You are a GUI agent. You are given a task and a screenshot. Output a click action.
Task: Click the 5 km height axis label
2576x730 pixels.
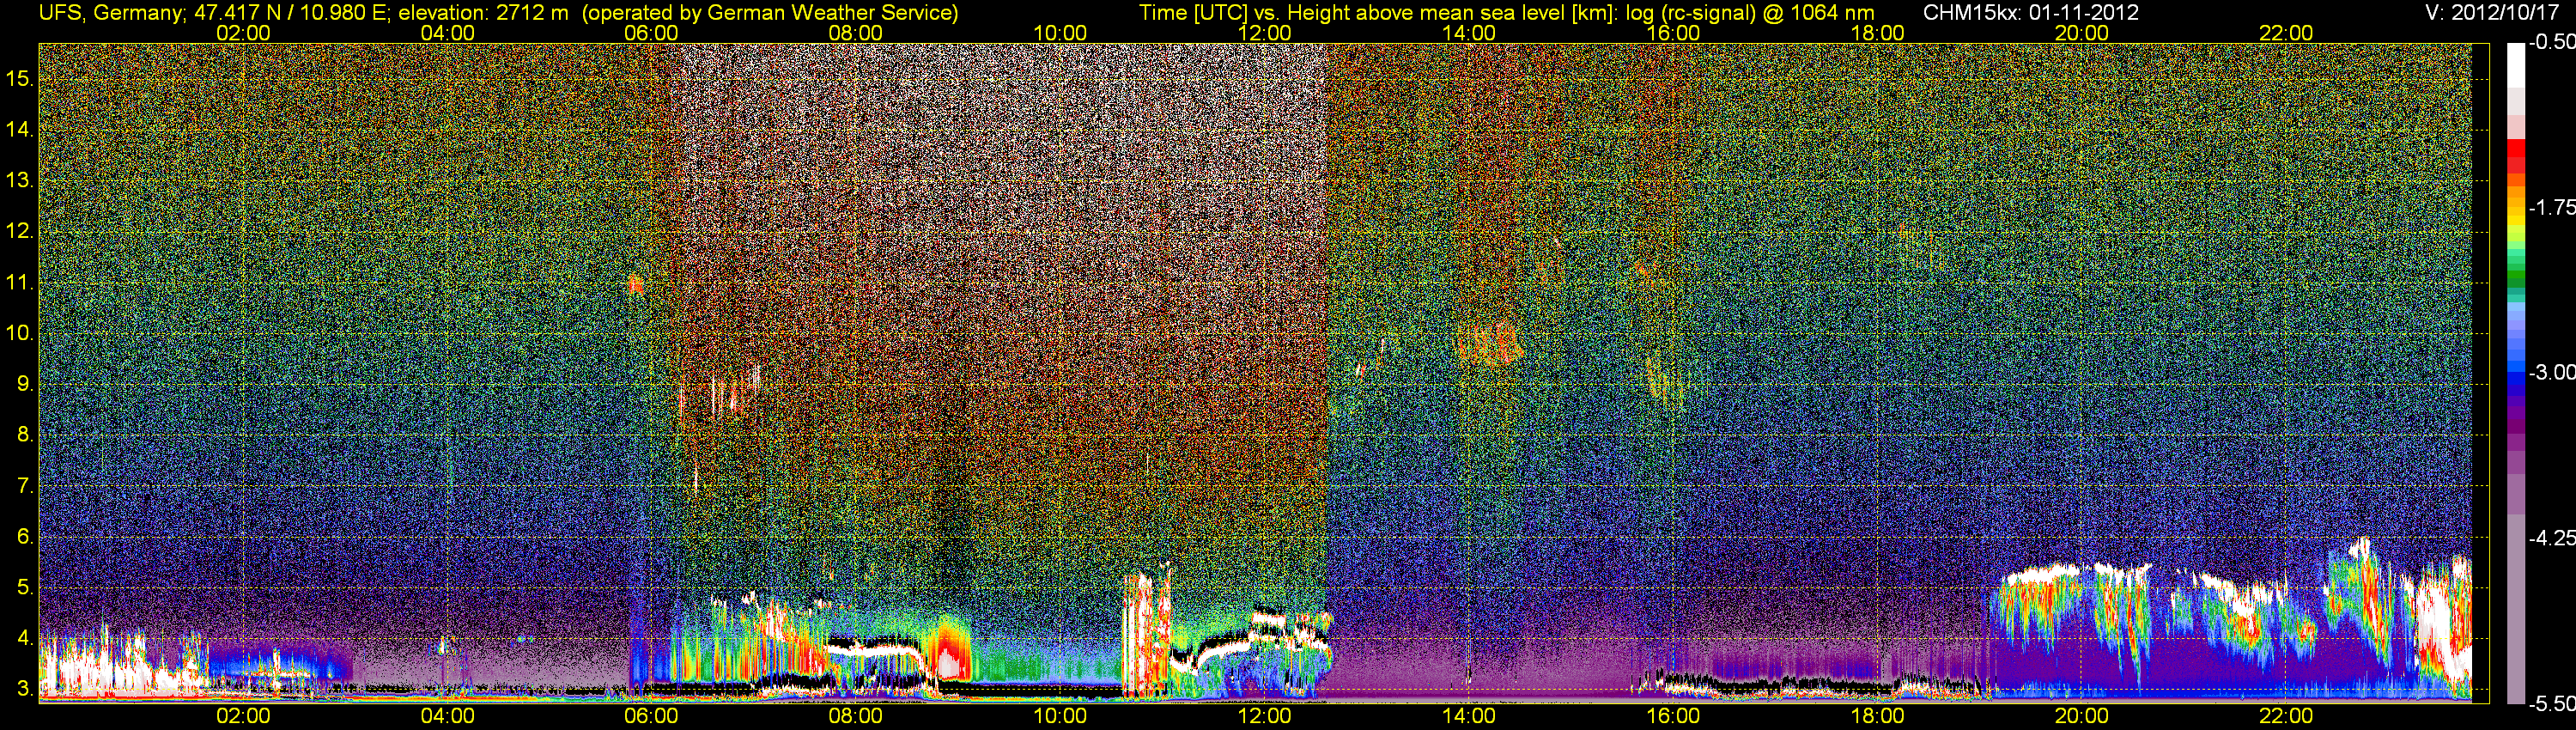pos(24,587)
